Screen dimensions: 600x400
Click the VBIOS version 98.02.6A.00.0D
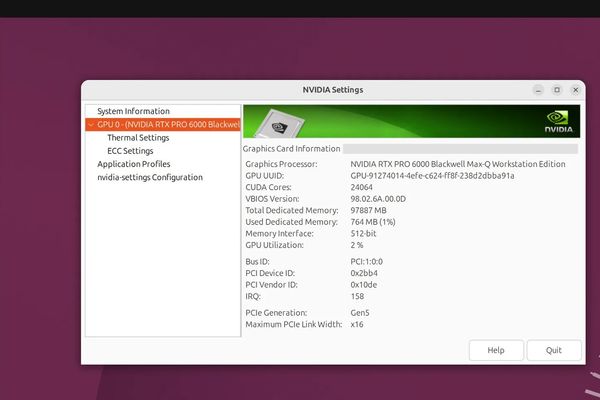coord(378,199)
